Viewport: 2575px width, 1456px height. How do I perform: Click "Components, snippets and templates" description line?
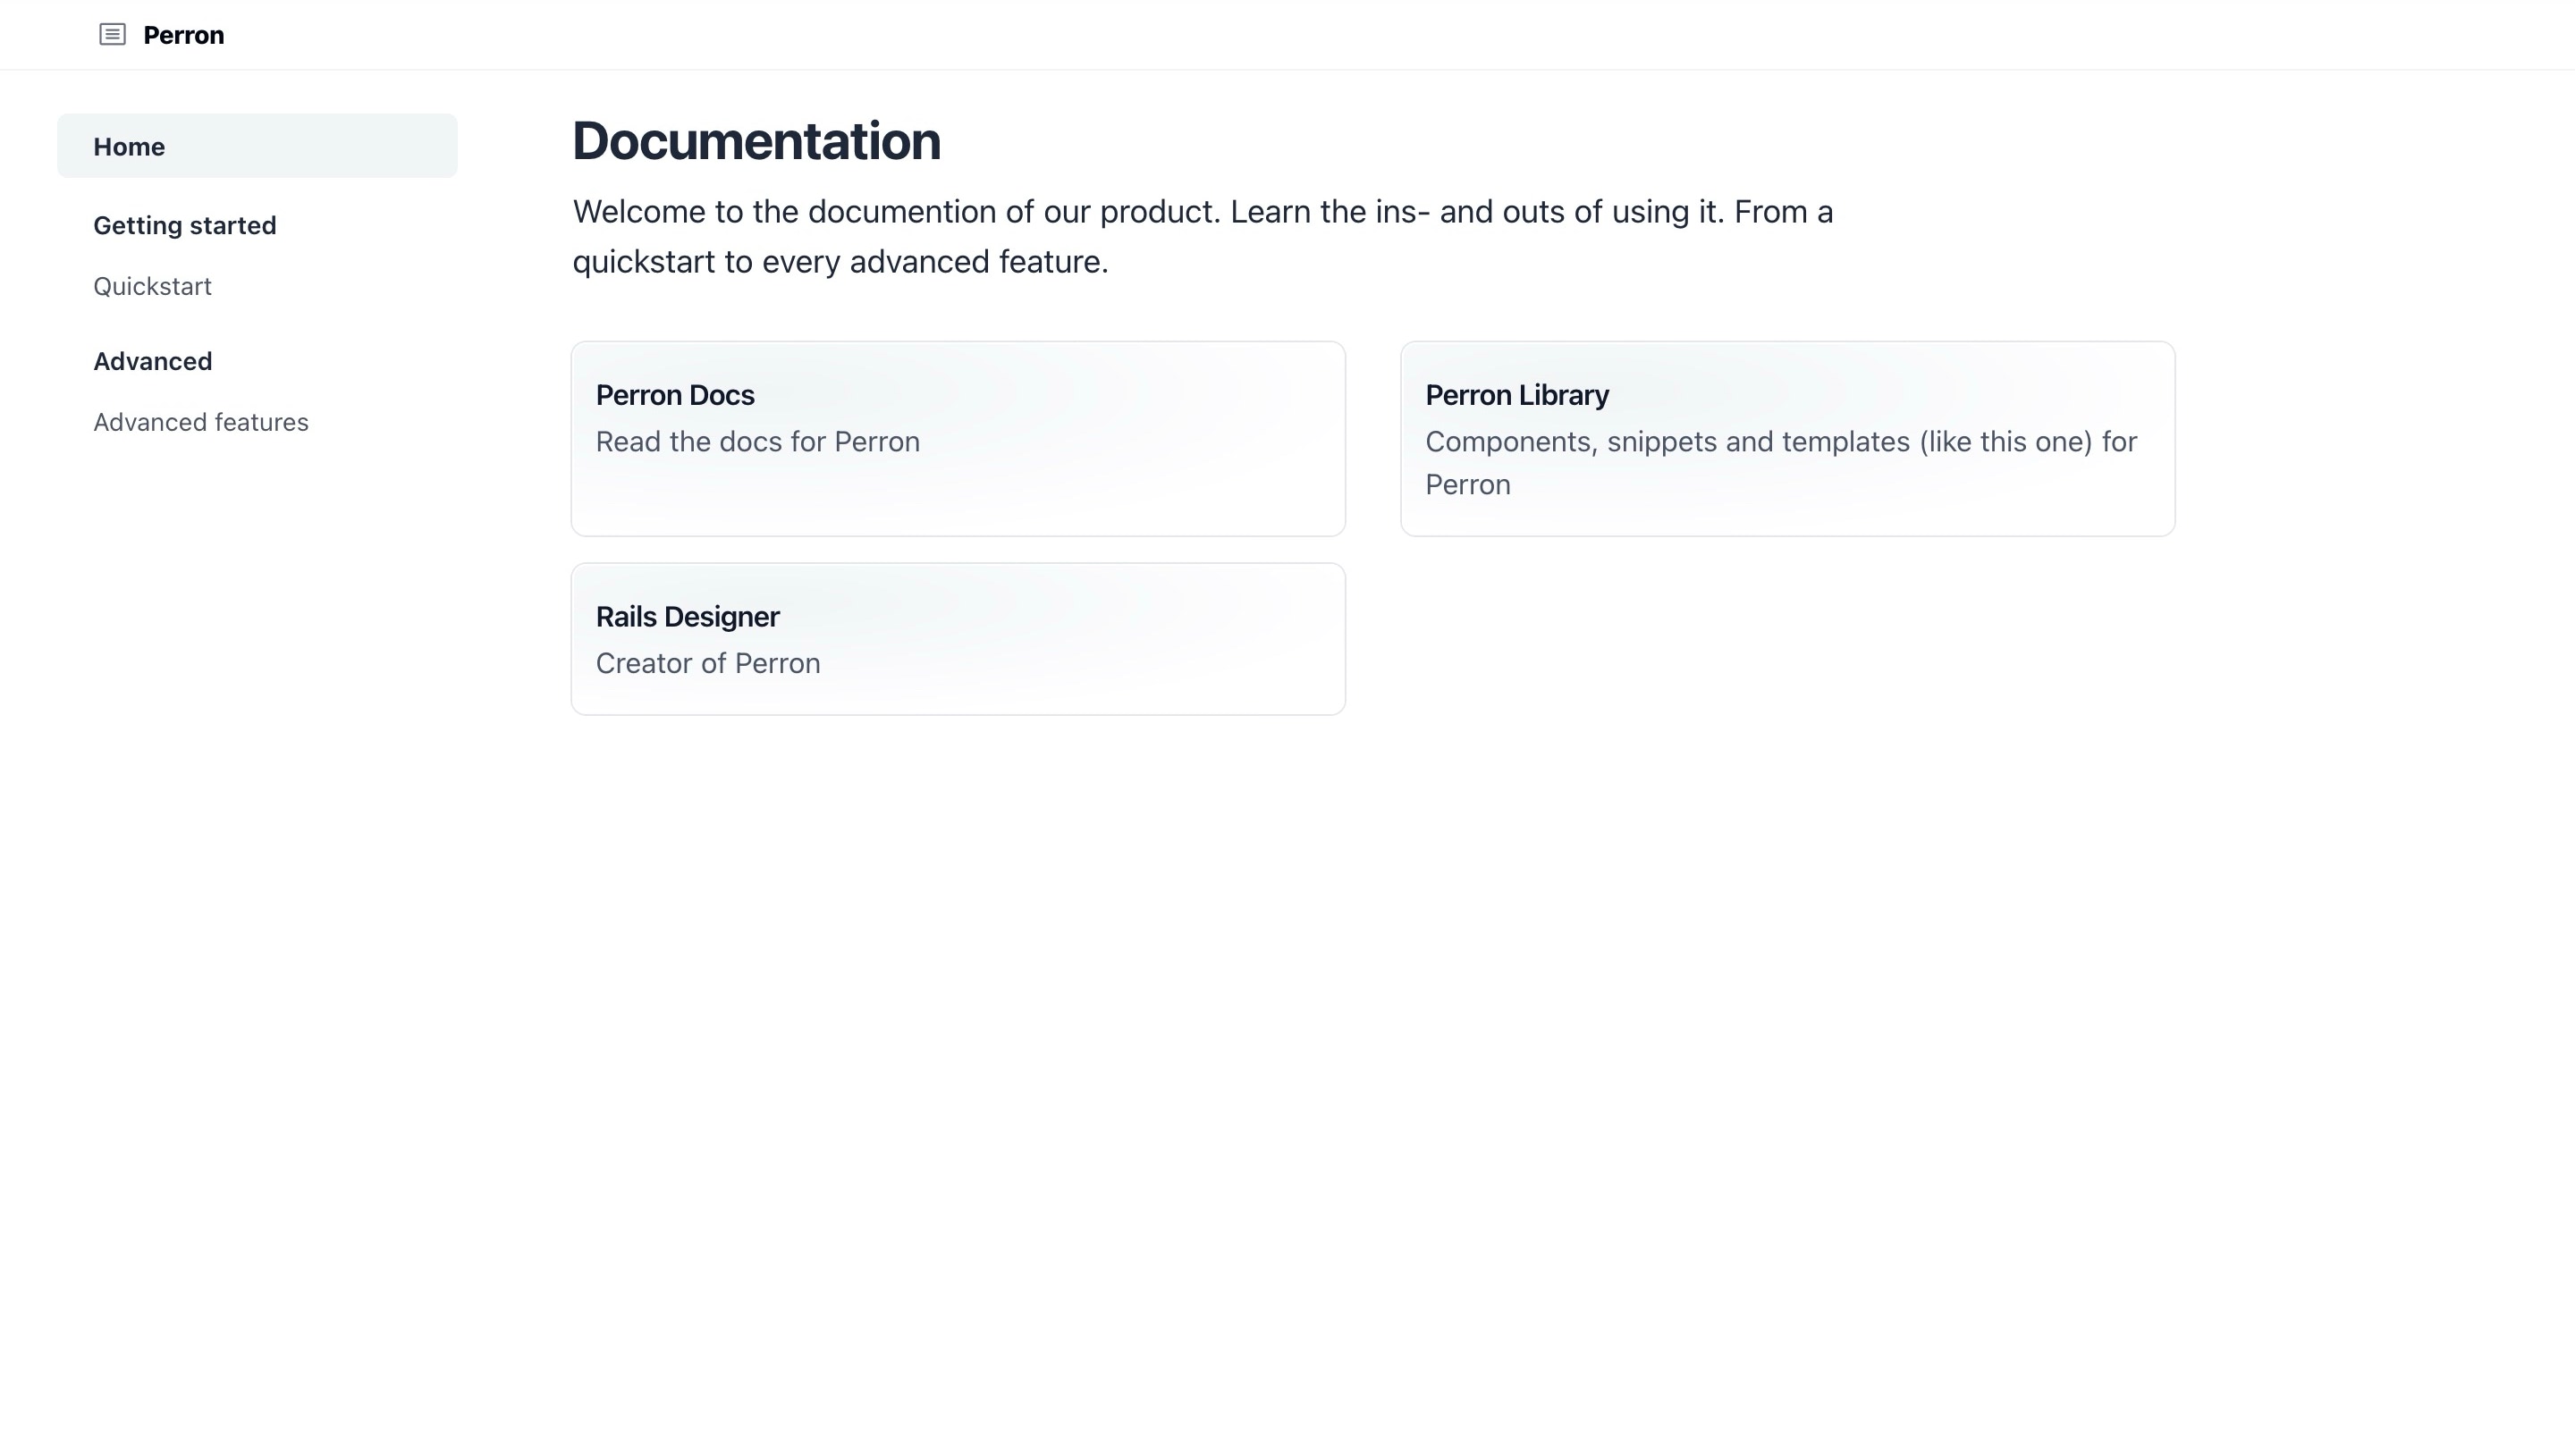[x=1667, y=442]
